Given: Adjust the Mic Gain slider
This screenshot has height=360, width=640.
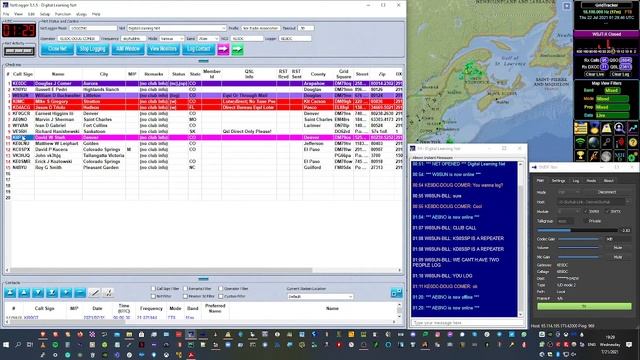Looking at the screenshot, I should [x=578, y=257].
